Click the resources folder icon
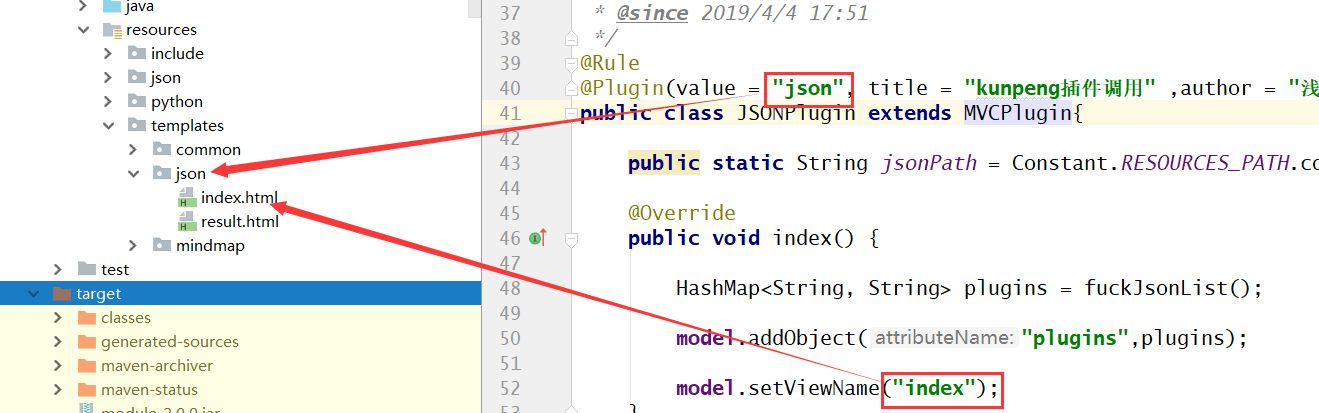This screenshot has height=413, width=1319. [112, 30]
